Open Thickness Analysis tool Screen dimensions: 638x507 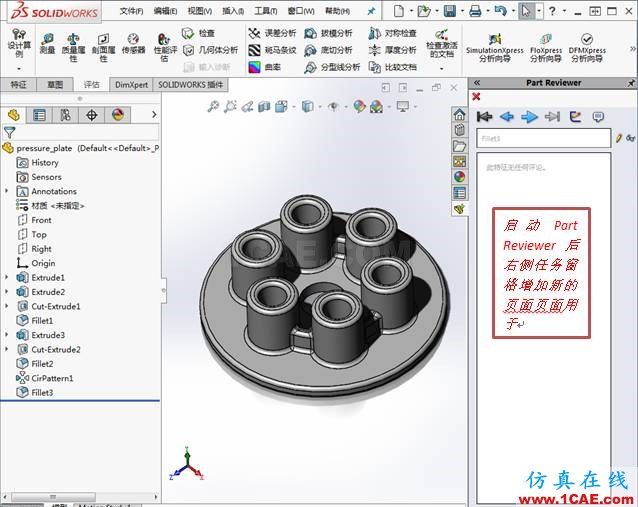coord(392,50)
